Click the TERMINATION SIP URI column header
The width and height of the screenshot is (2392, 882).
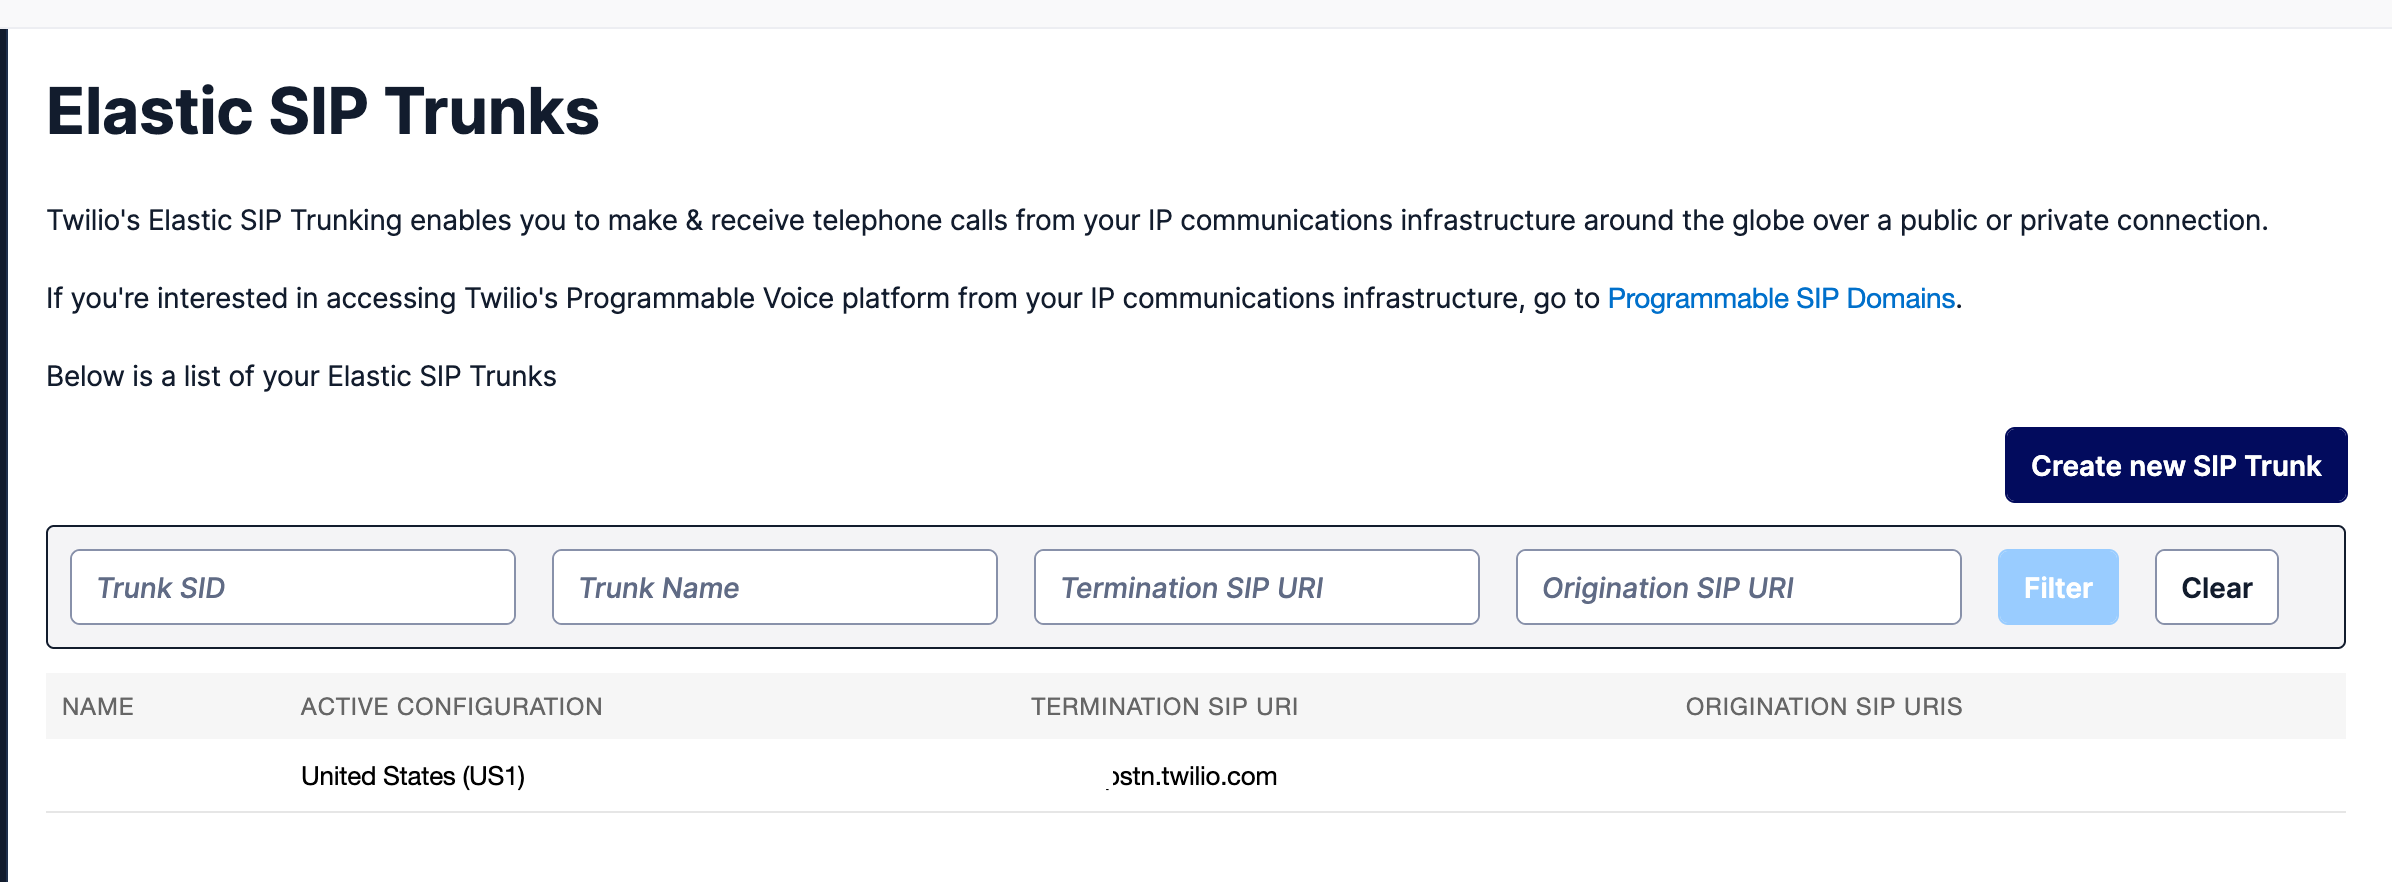[x=1165, y=706]
